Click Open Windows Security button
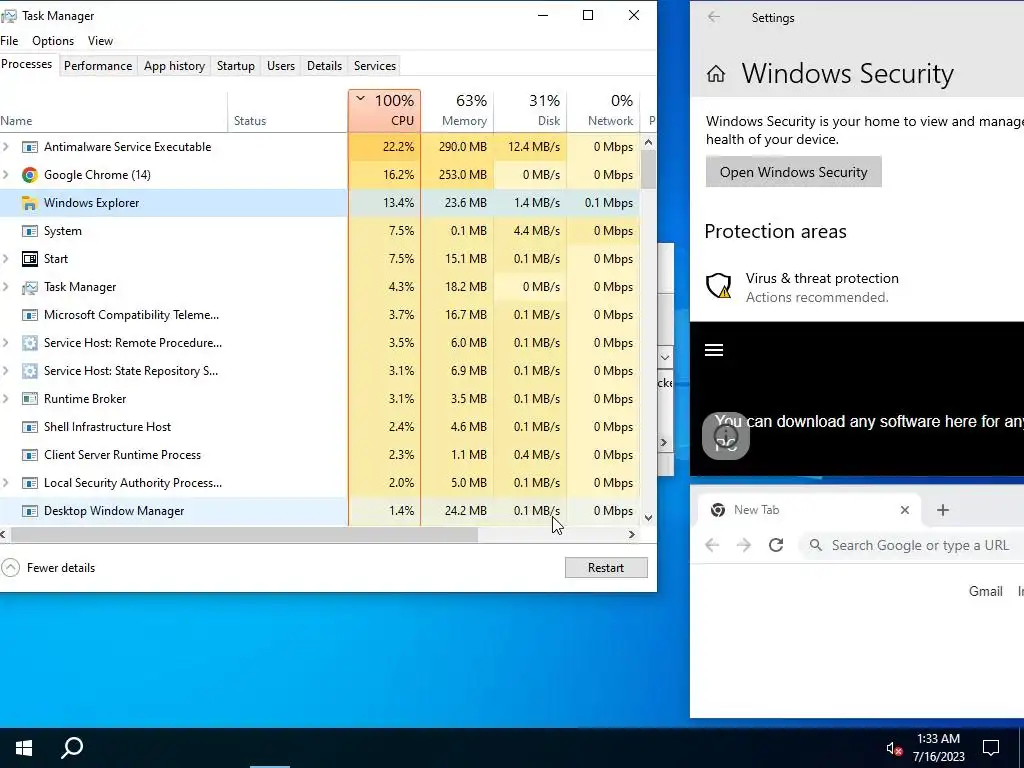 (x=793, y=172)
